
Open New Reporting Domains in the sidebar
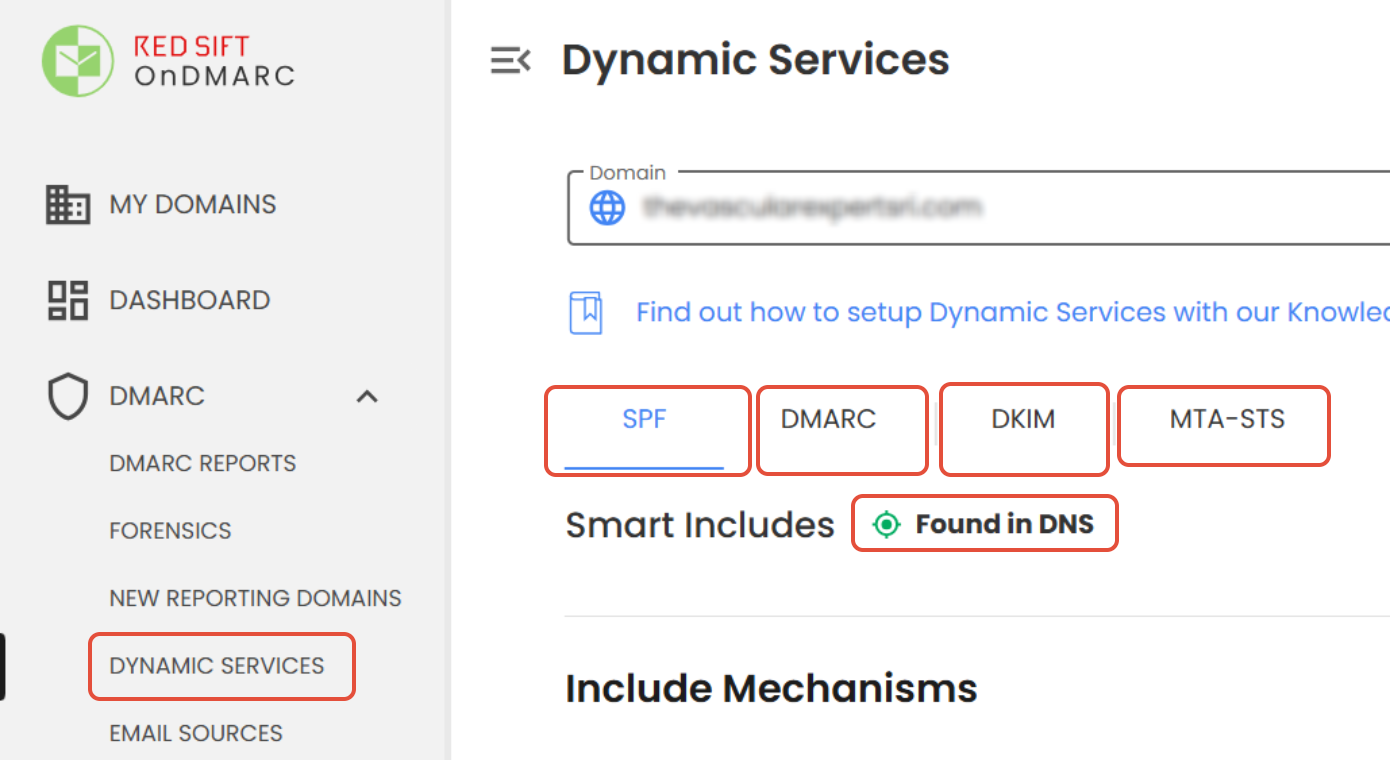click(255, 598)
